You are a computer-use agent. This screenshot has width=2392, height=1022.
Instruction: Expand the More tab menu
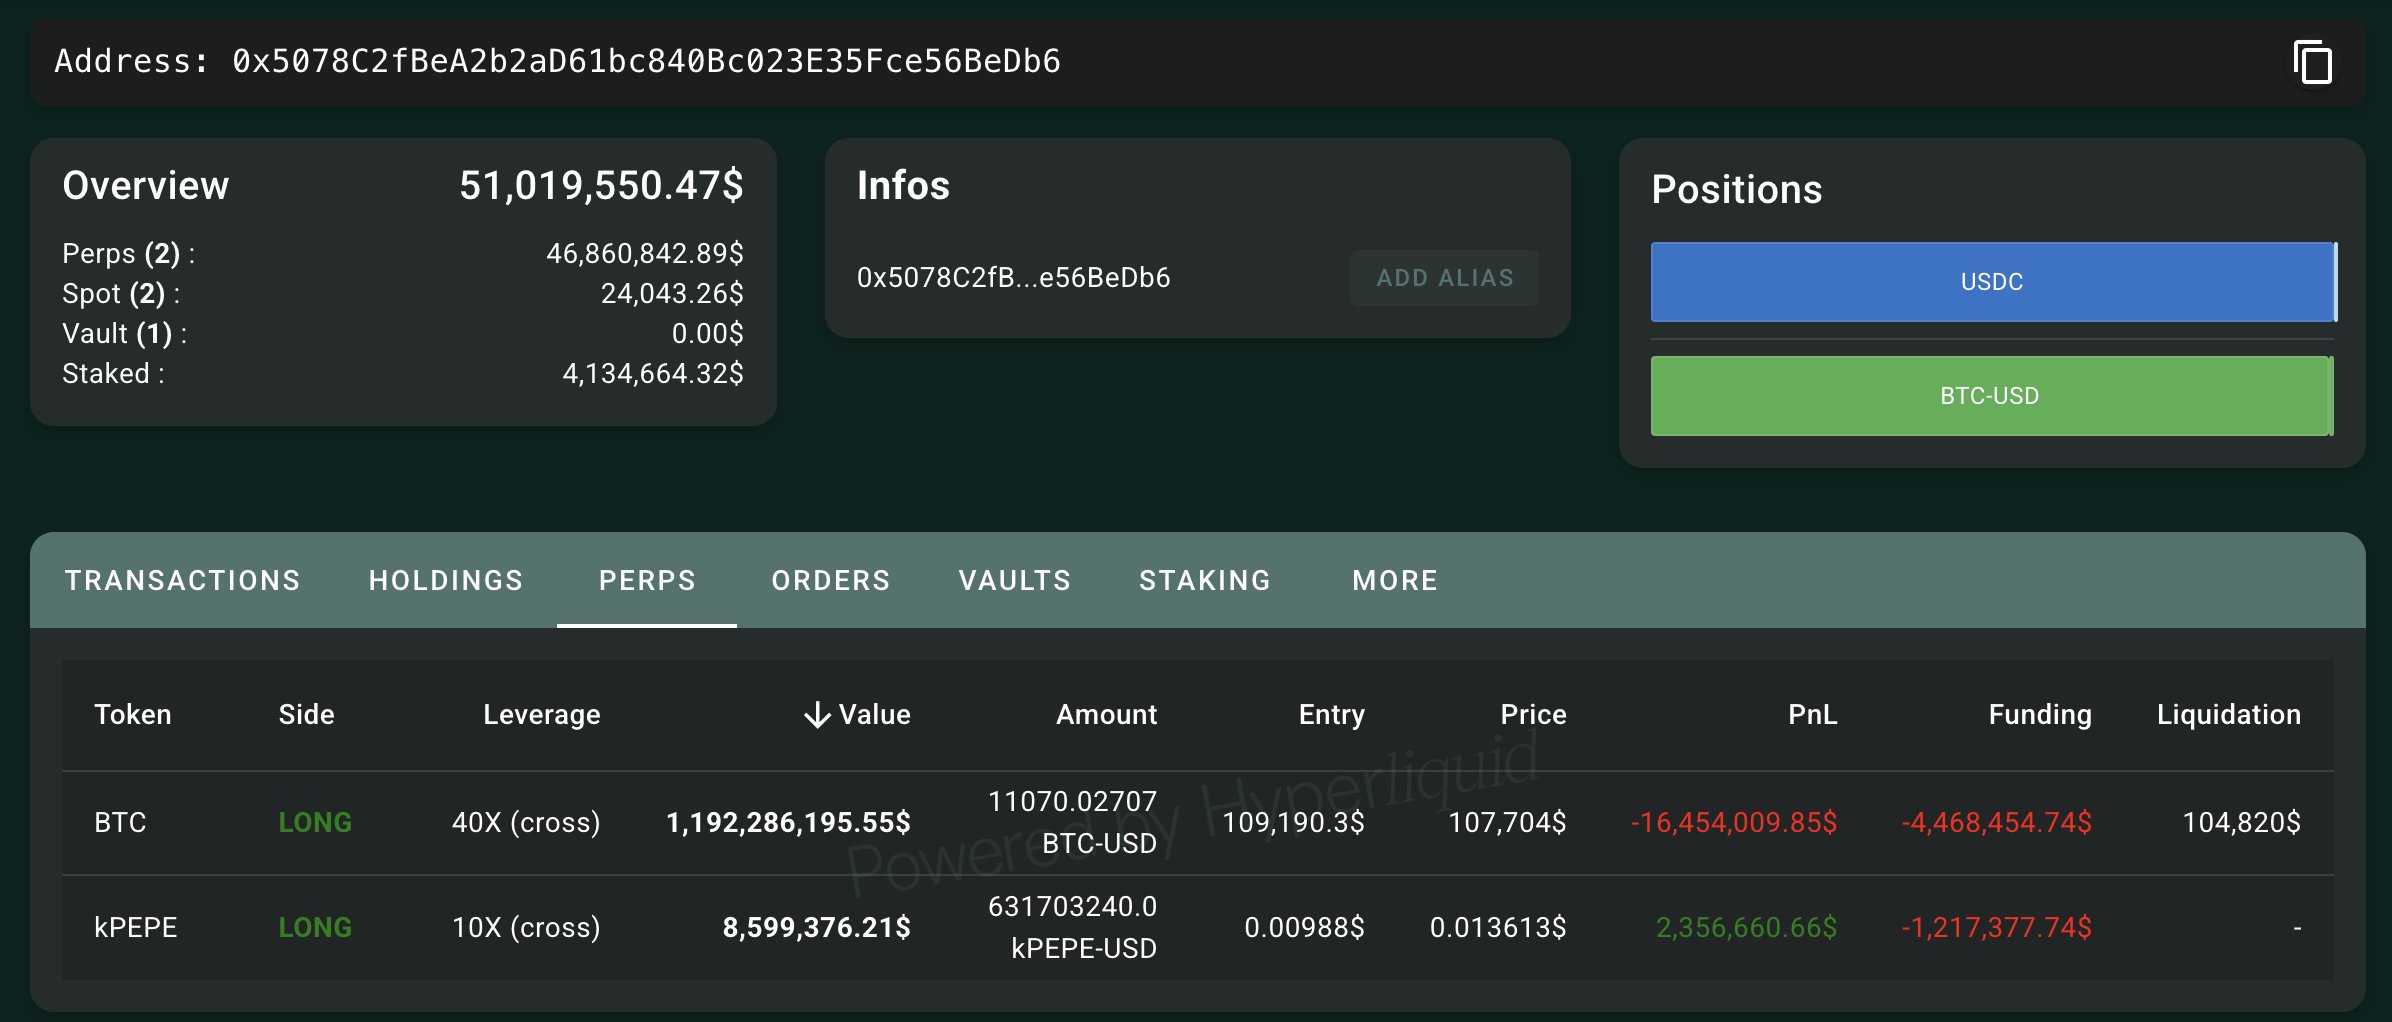1395,580
